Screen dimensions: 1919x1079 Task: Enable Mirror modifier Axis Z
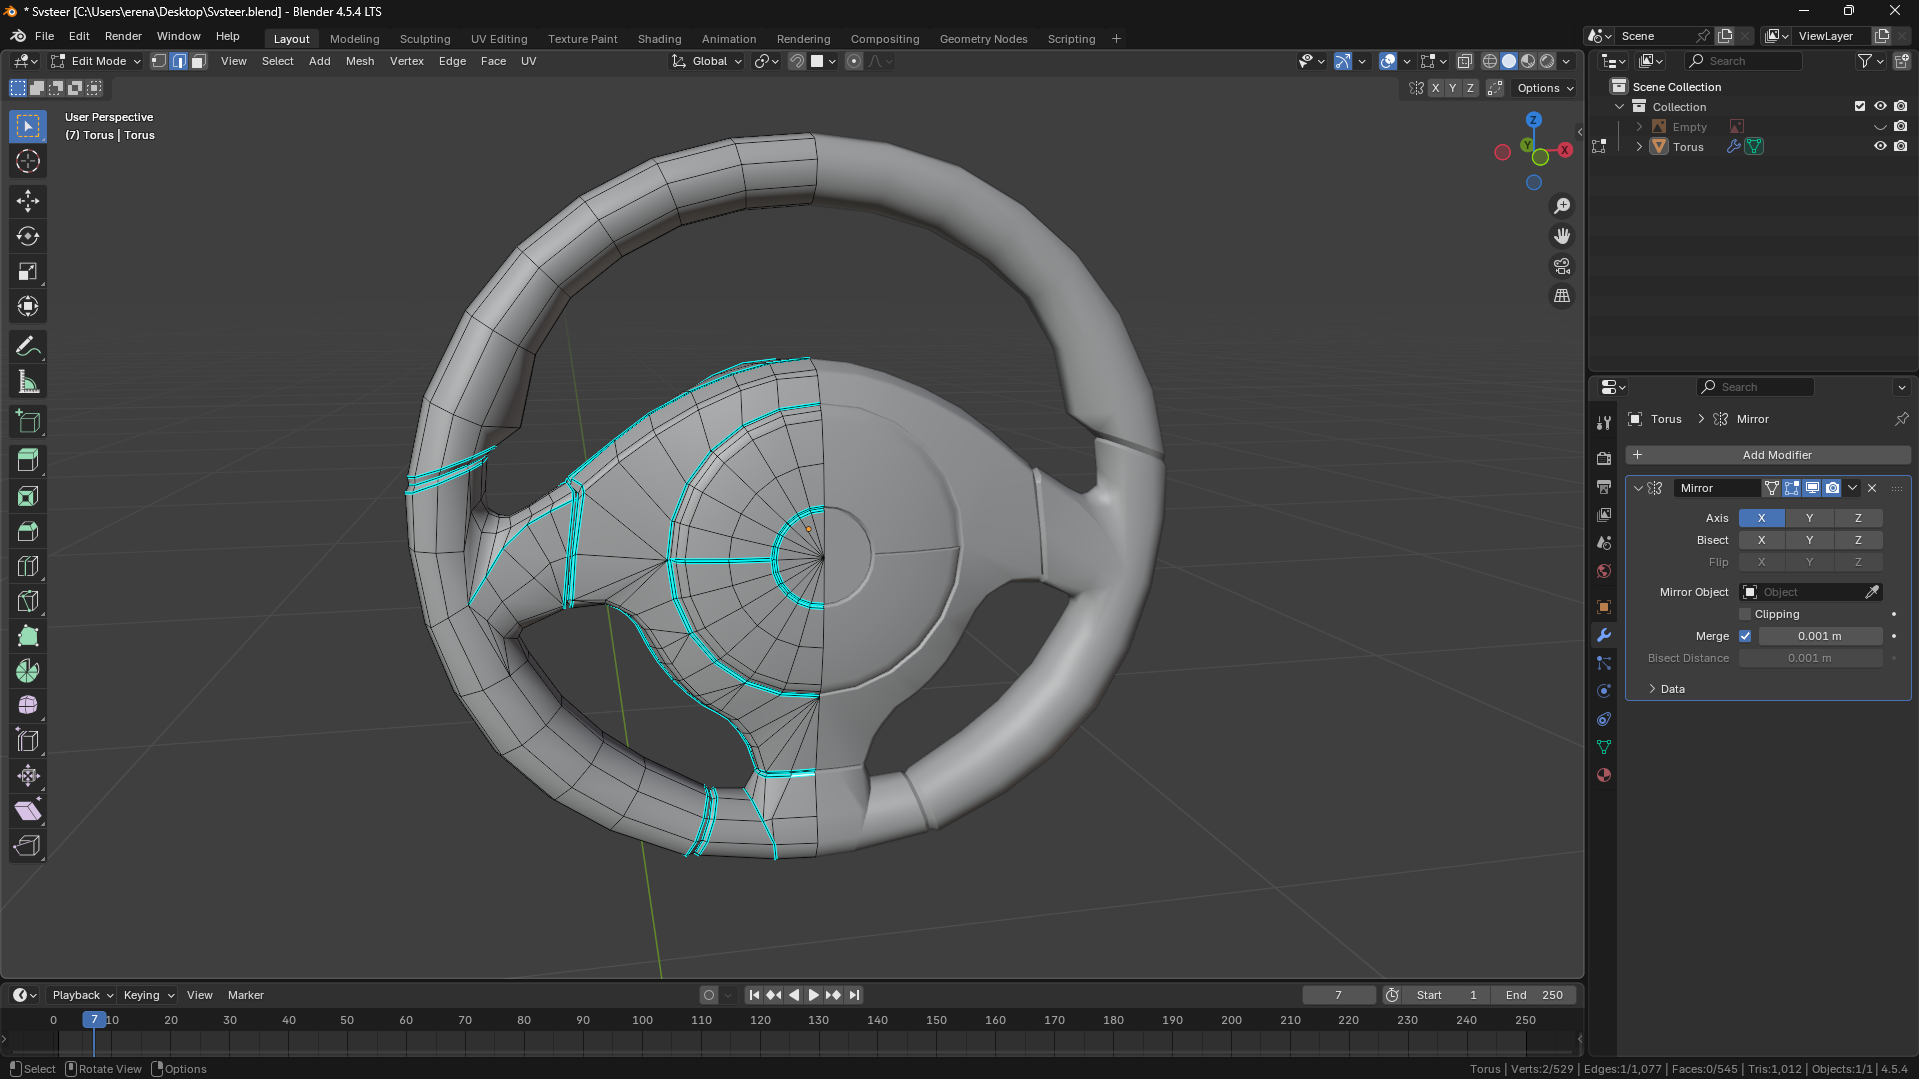point(1858,518)
